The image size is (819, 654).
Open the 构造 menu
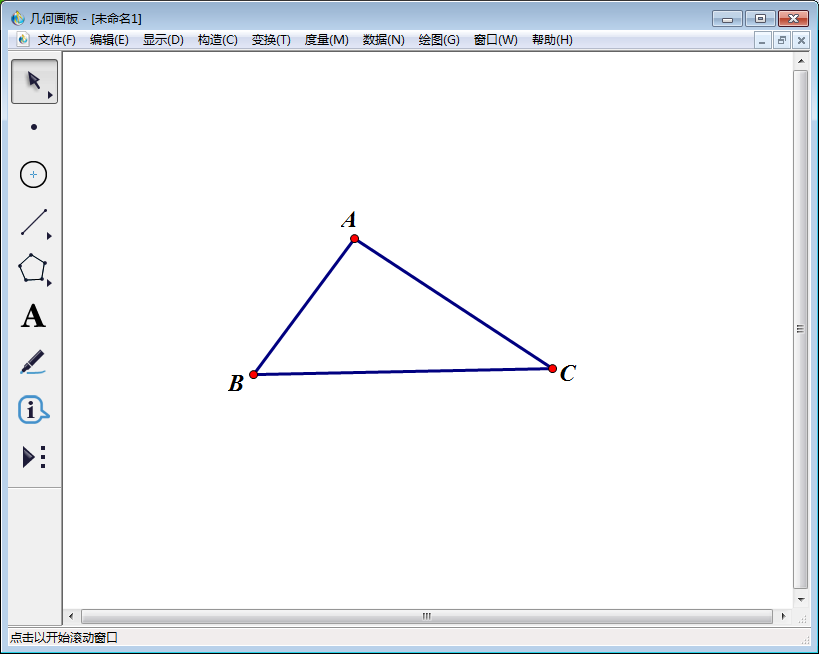217,40
